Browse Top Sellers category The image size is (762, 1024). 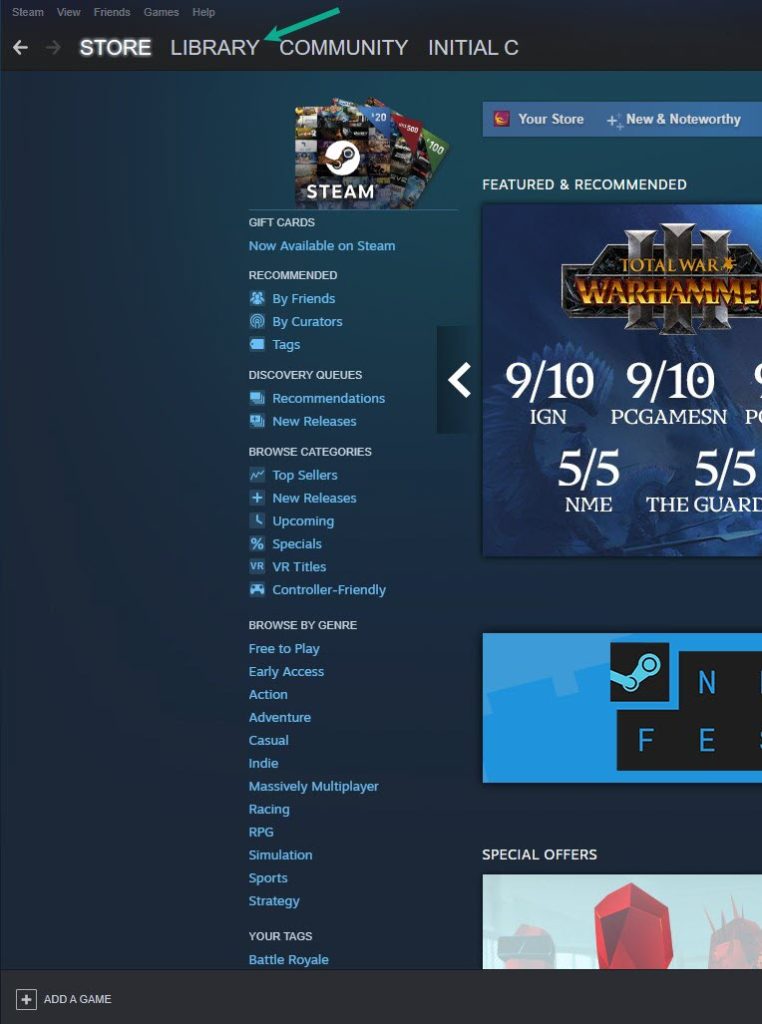(x=305, y=475)
